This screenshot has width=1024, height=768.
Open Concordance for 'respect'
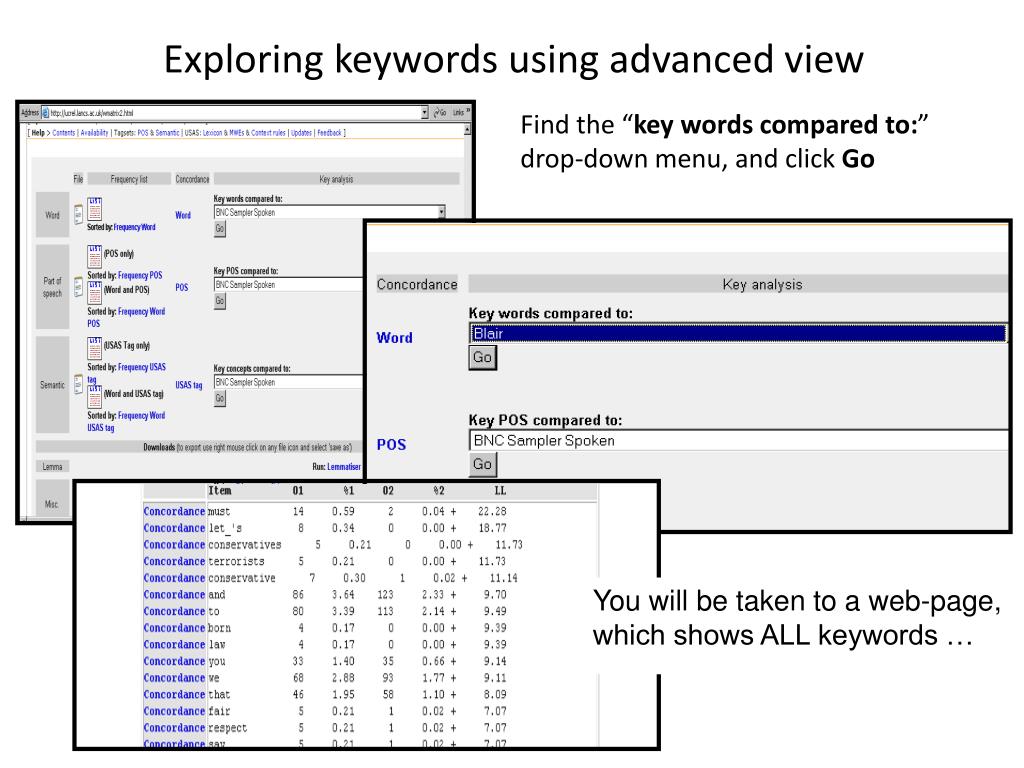[x=174, y=728]
